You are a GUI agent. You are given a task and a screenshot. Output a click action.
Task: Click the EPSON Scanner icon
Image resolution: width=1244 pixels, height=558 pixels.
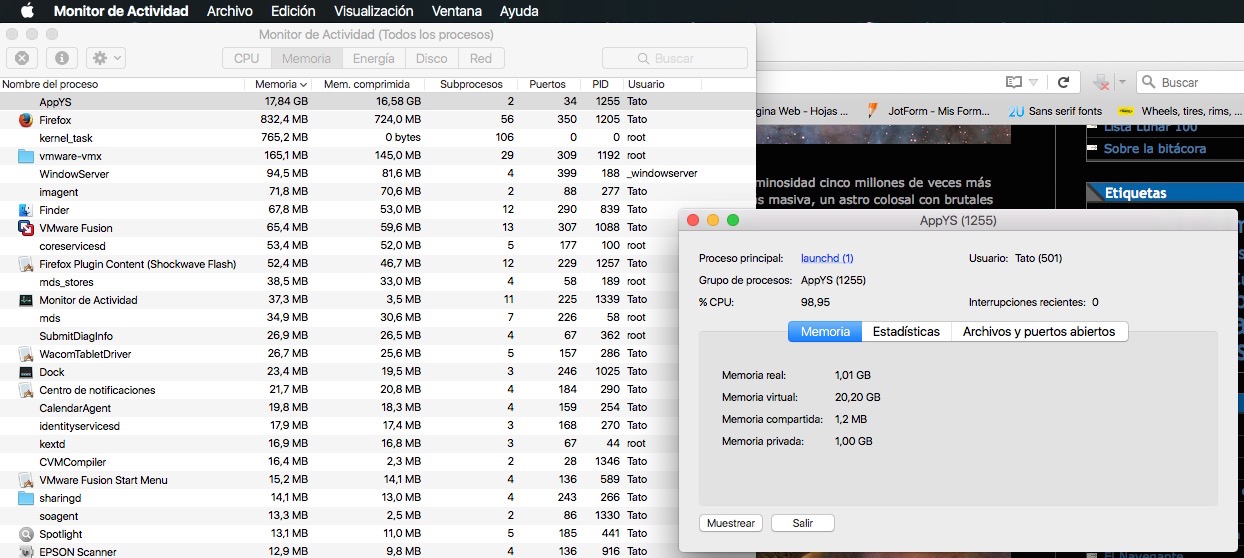point(26,551)
